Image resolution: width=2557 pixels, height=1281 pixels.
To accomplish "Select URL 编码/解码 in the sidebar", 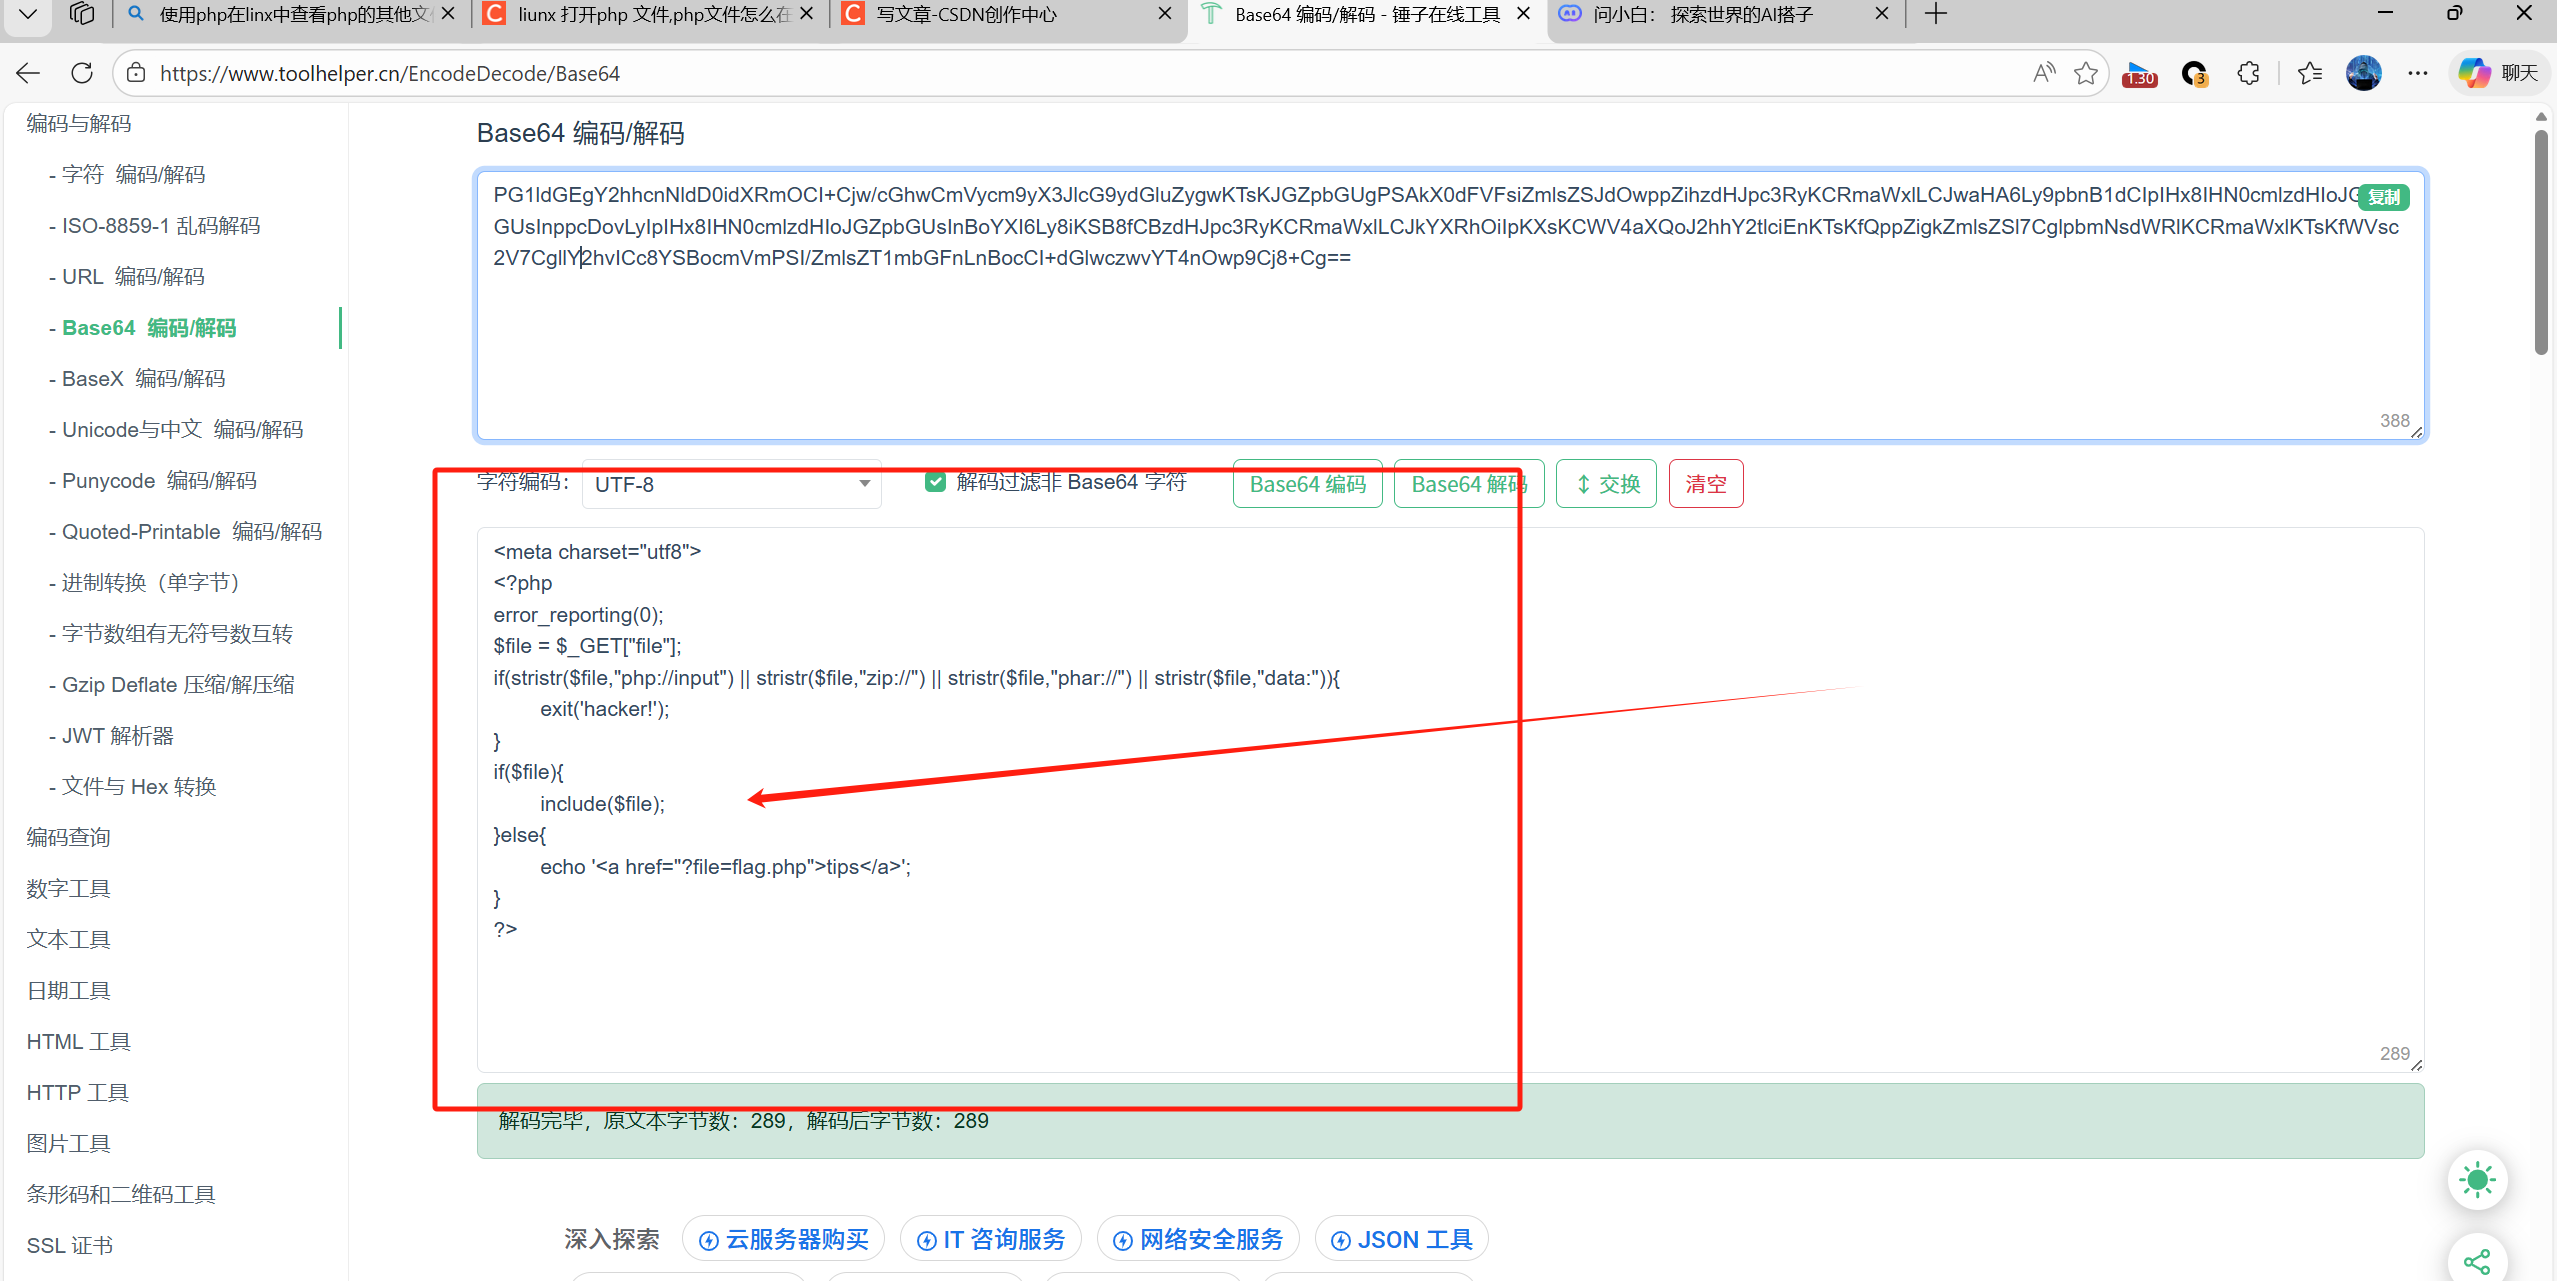I will (x=132, y=276).
